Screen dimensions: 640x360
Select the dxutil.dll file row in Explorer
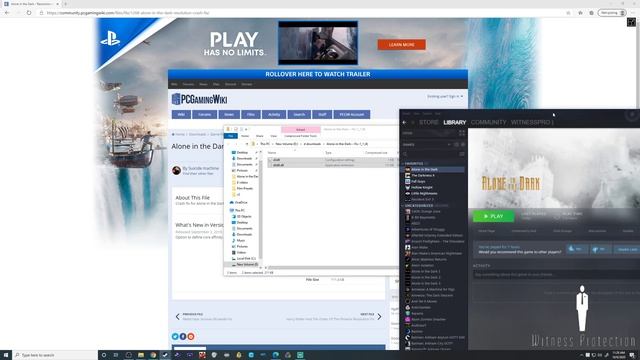pos(333,165)
